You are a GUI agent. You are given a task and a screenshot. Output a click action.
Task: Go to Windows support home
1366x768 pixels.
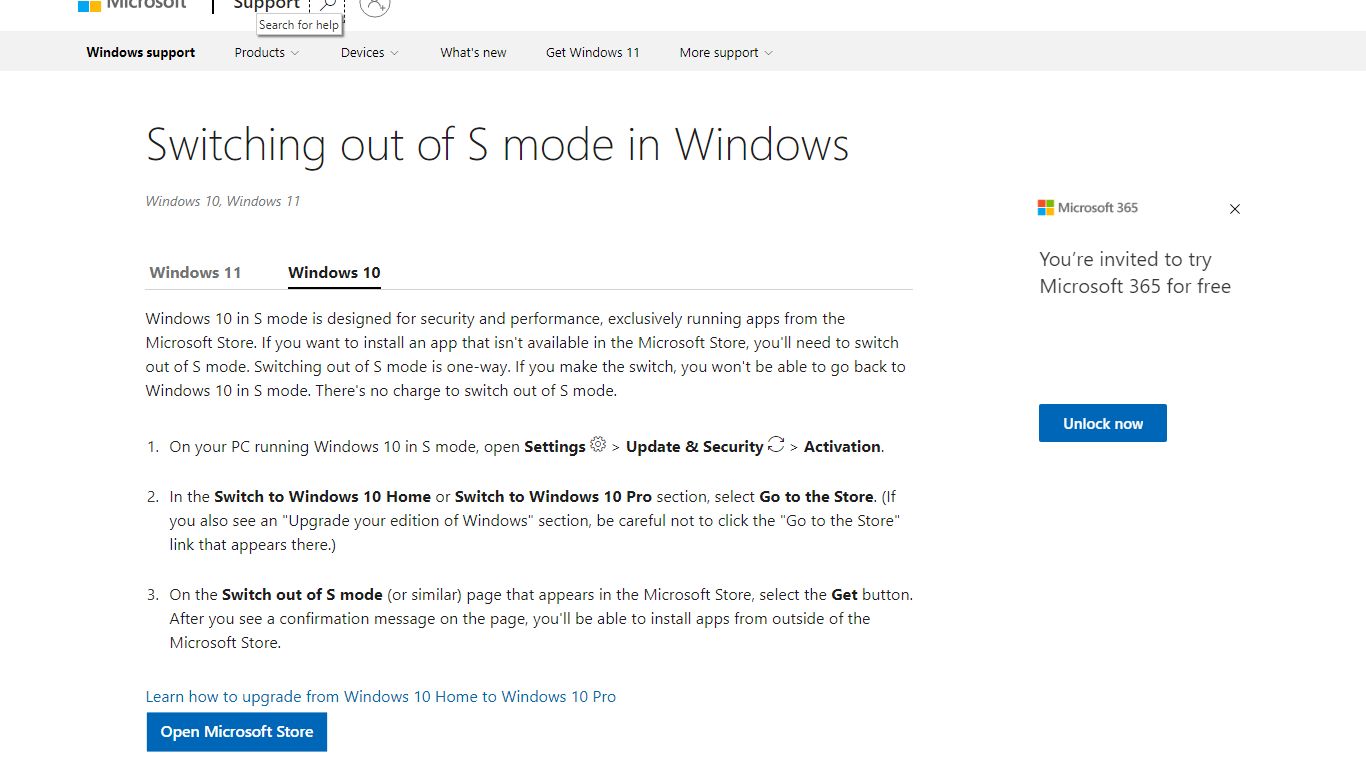pos(141,53)
